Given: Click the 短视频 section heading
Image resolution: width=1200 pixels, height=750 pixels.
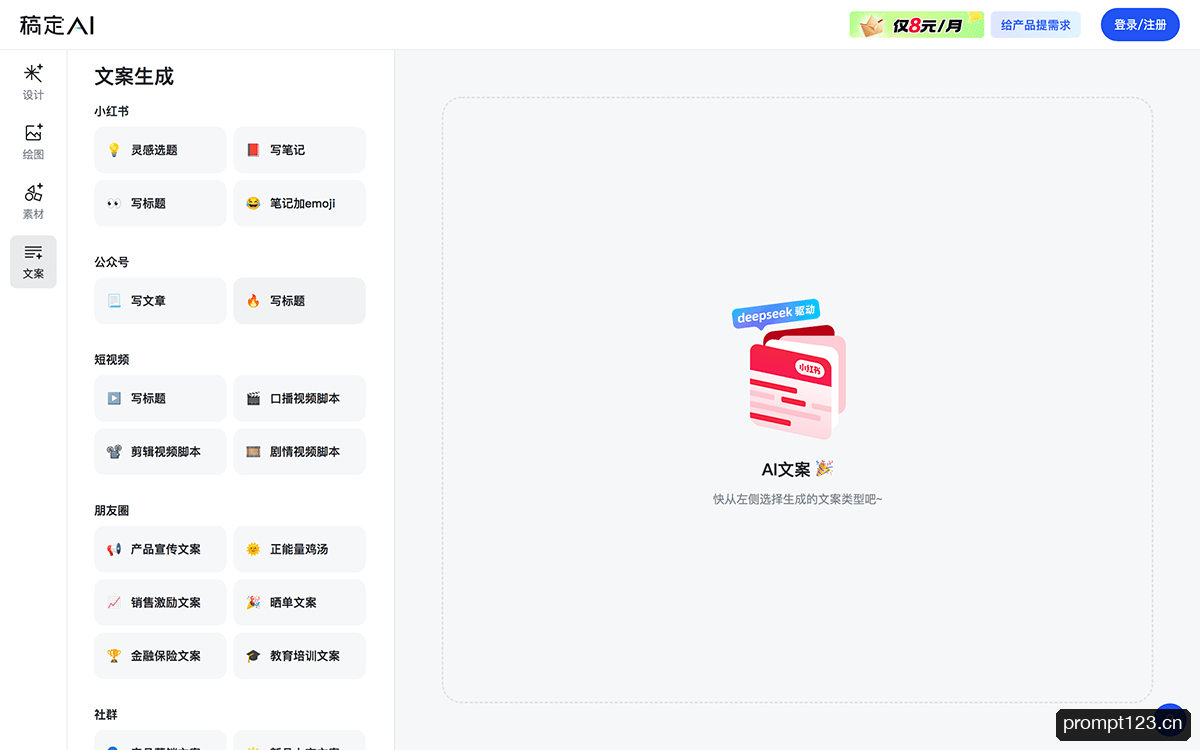Looking at the screenshot, I should [112, 359].
